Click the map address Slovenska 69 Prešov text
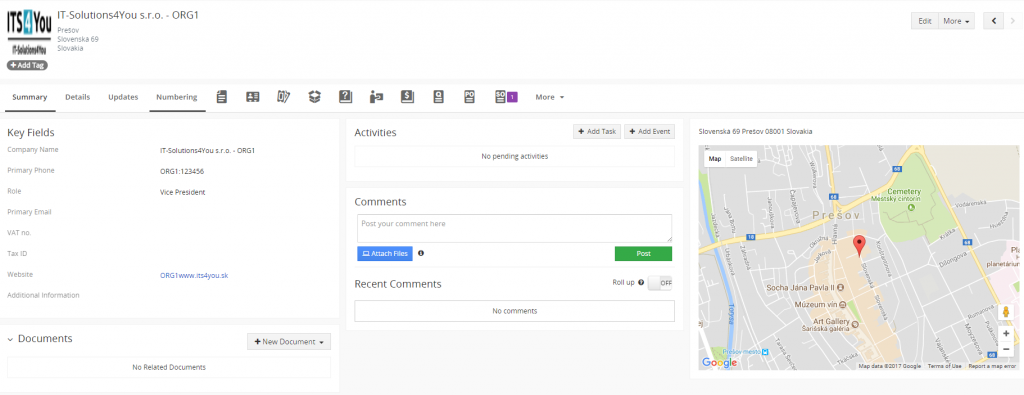The width and height of the screenshot is (1024, 395). pyautogui.click(x=756, y=131)
